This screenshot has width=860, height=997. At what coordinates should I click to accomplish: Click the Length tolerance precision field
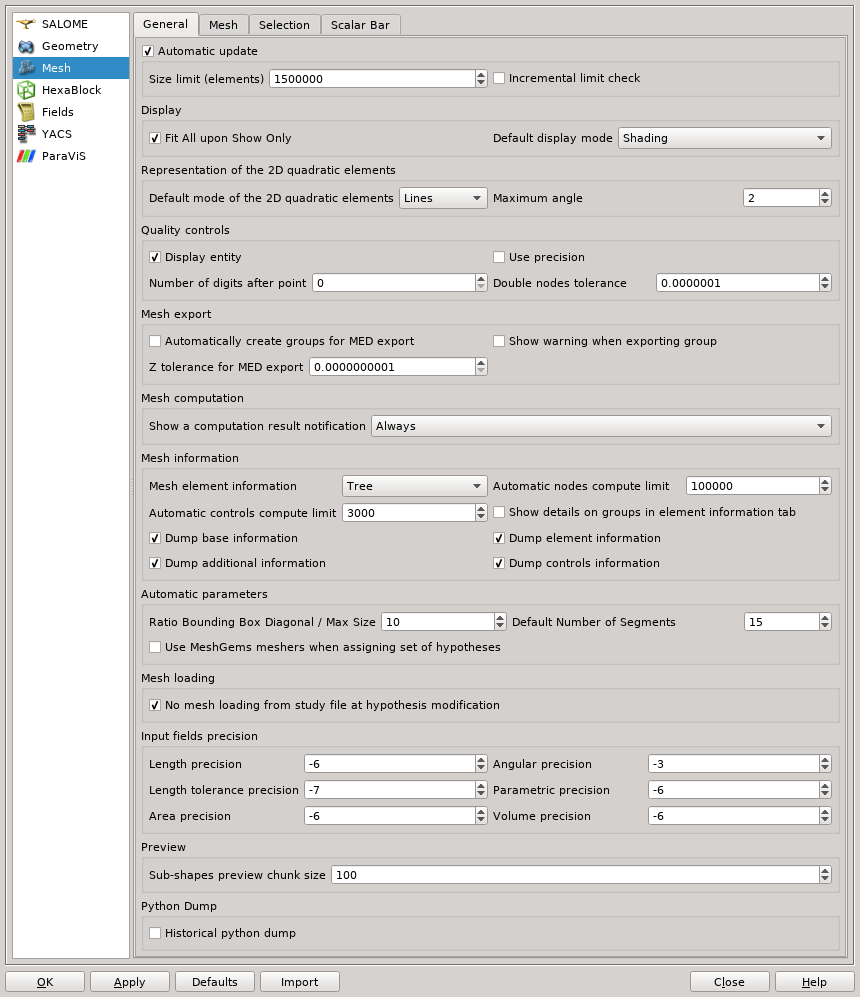click(390, 790)
